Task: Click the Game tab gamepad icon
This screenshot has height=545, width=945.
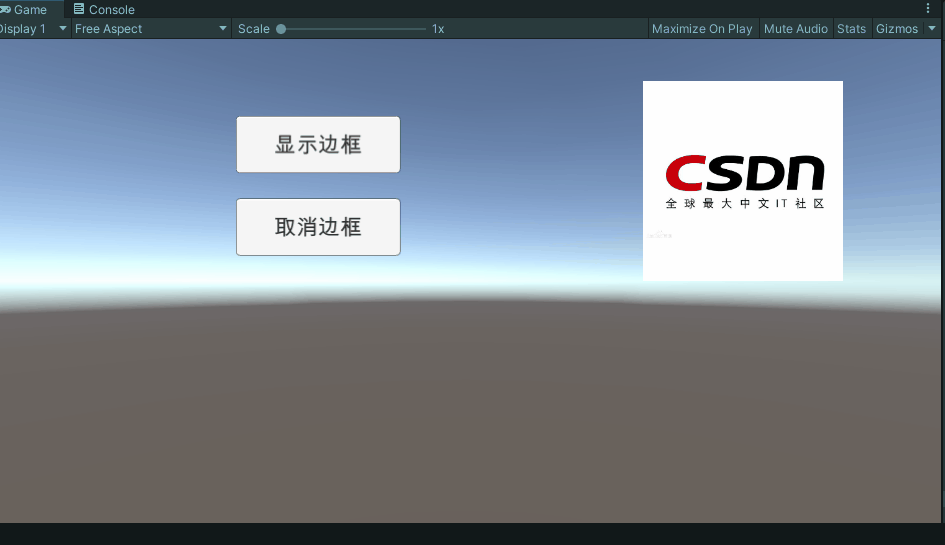Action: tap(5, 9)
